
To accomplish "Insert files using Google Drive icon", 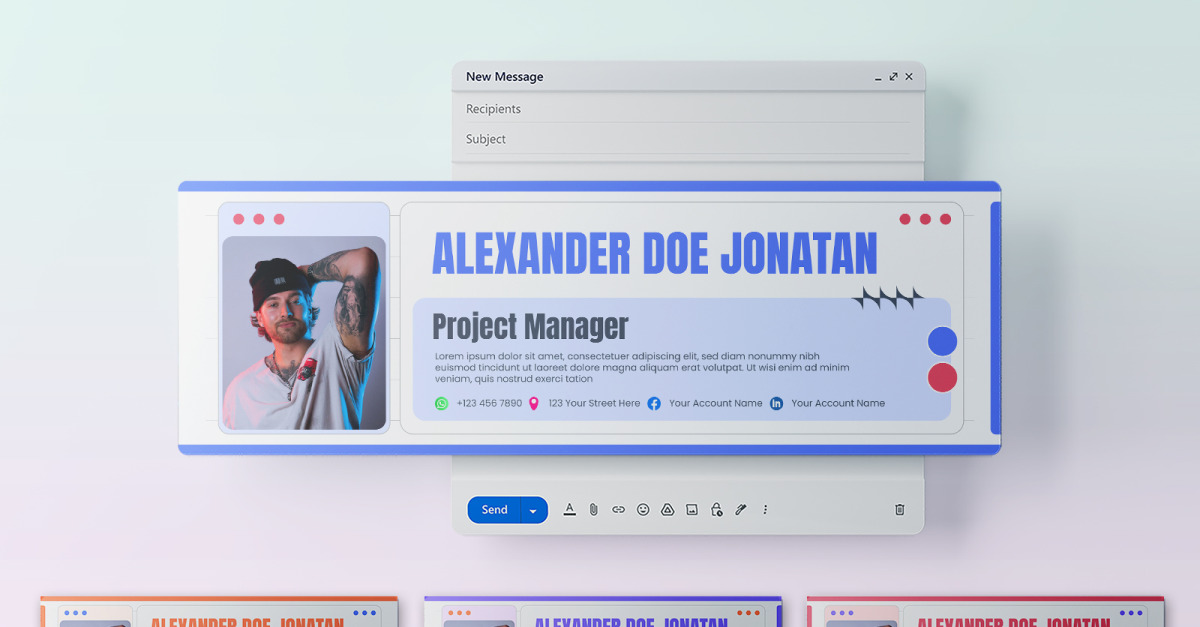I will [x=667, y=509].
